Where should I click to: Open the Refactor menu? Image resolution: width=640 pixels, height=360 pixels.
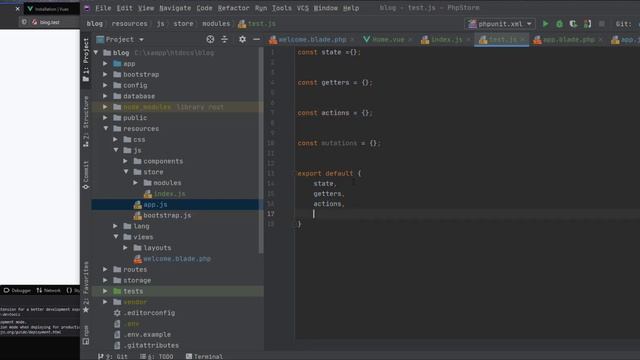pyautogui.click(x=233, y=8)
